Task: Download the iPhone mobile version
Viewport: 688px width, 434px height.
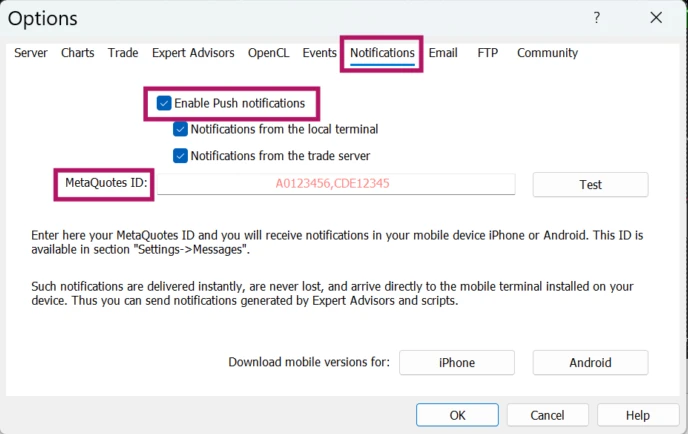Action: 457,362
